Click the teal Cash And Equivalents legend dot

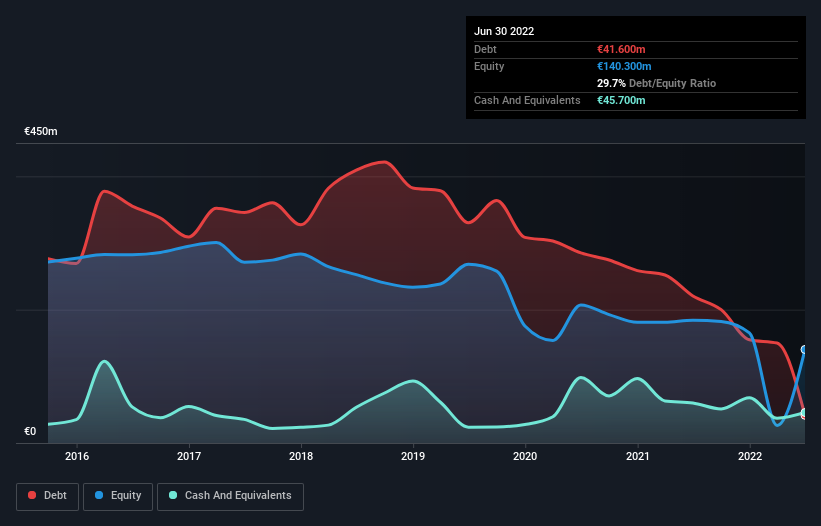(173, 495)
